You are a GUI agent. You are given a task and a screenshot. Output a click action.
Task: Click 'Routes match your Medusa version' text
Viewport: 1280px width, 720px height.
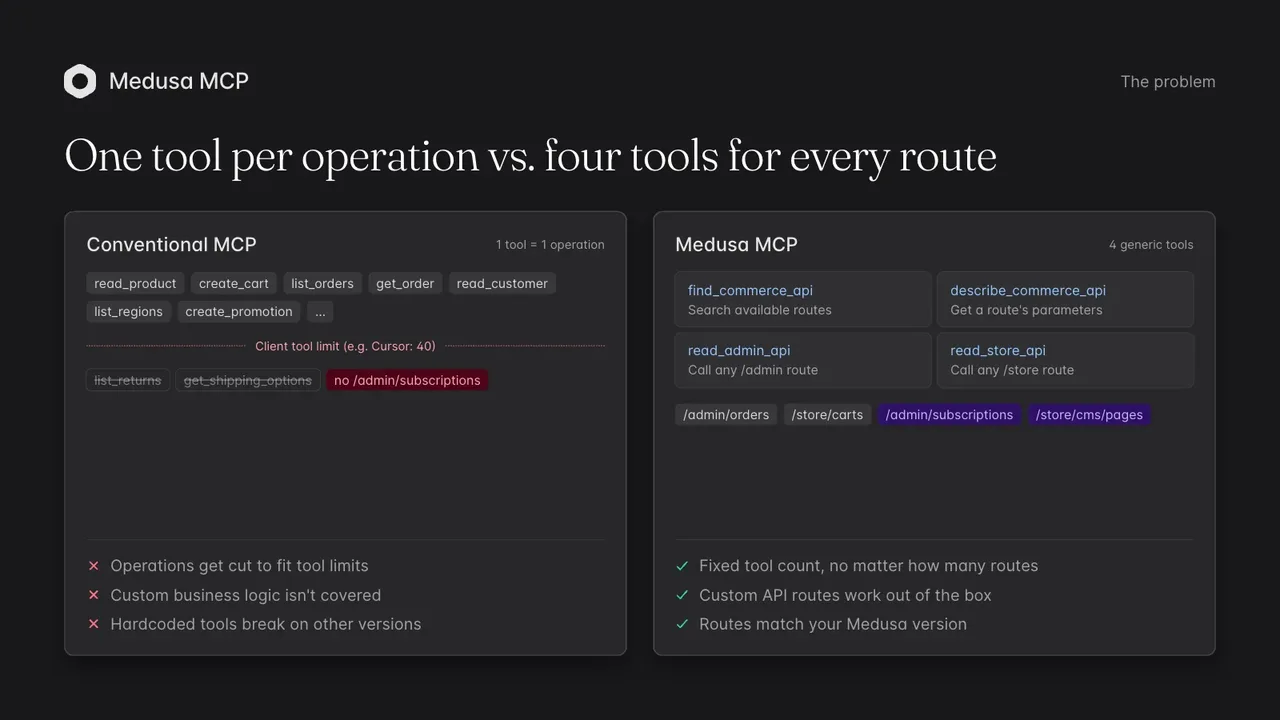(833, 624)
